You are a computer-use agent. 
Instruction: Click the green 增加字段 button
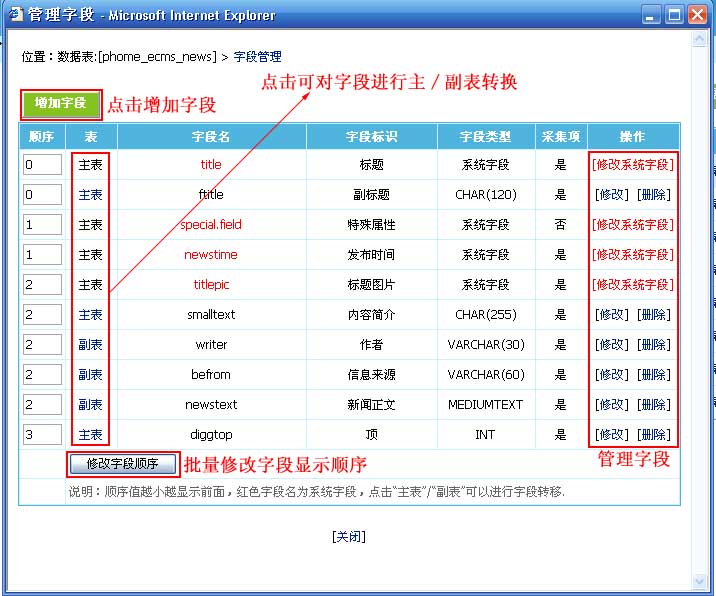coord(60,103)
